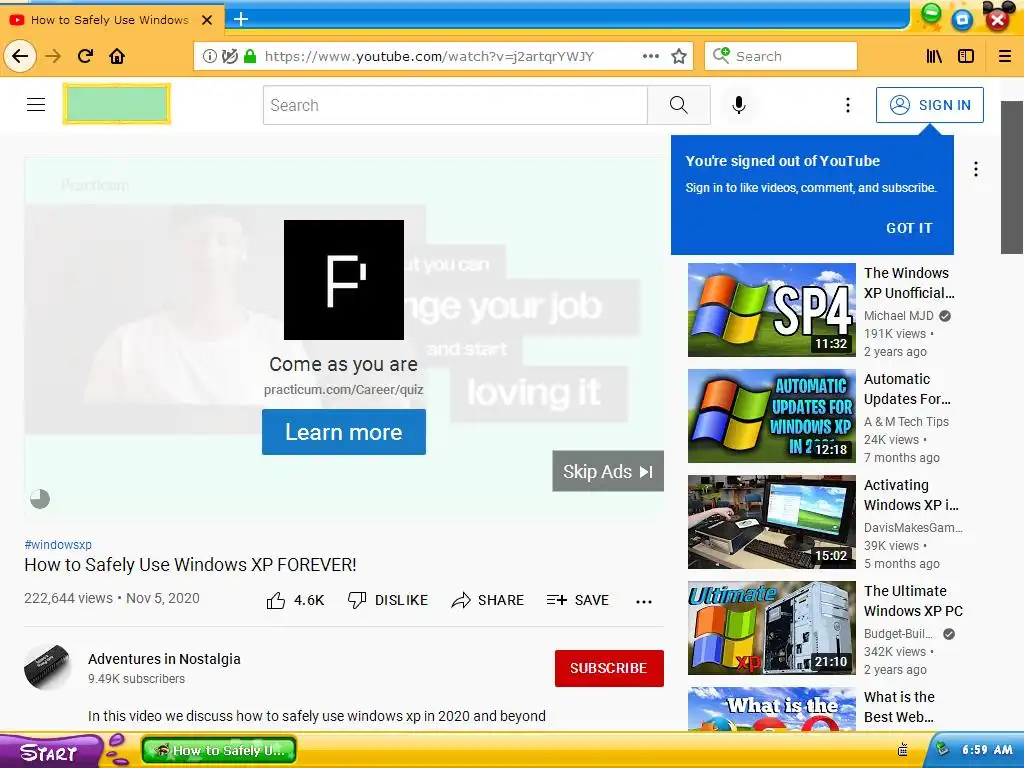Click the Practicum 'P' ad logo
1024x768 pixels.
[x=344, y=280]
